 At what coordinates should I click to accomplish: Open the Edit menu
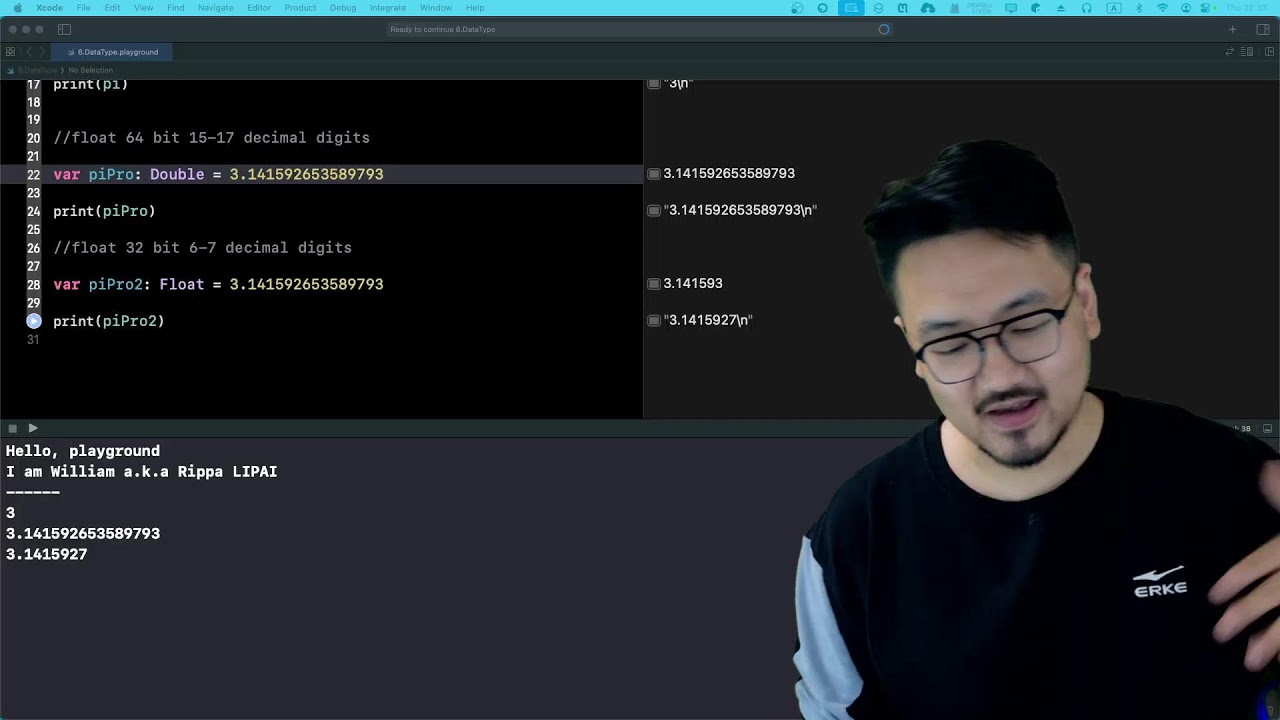pyautogui.click(x=112, y=8)
